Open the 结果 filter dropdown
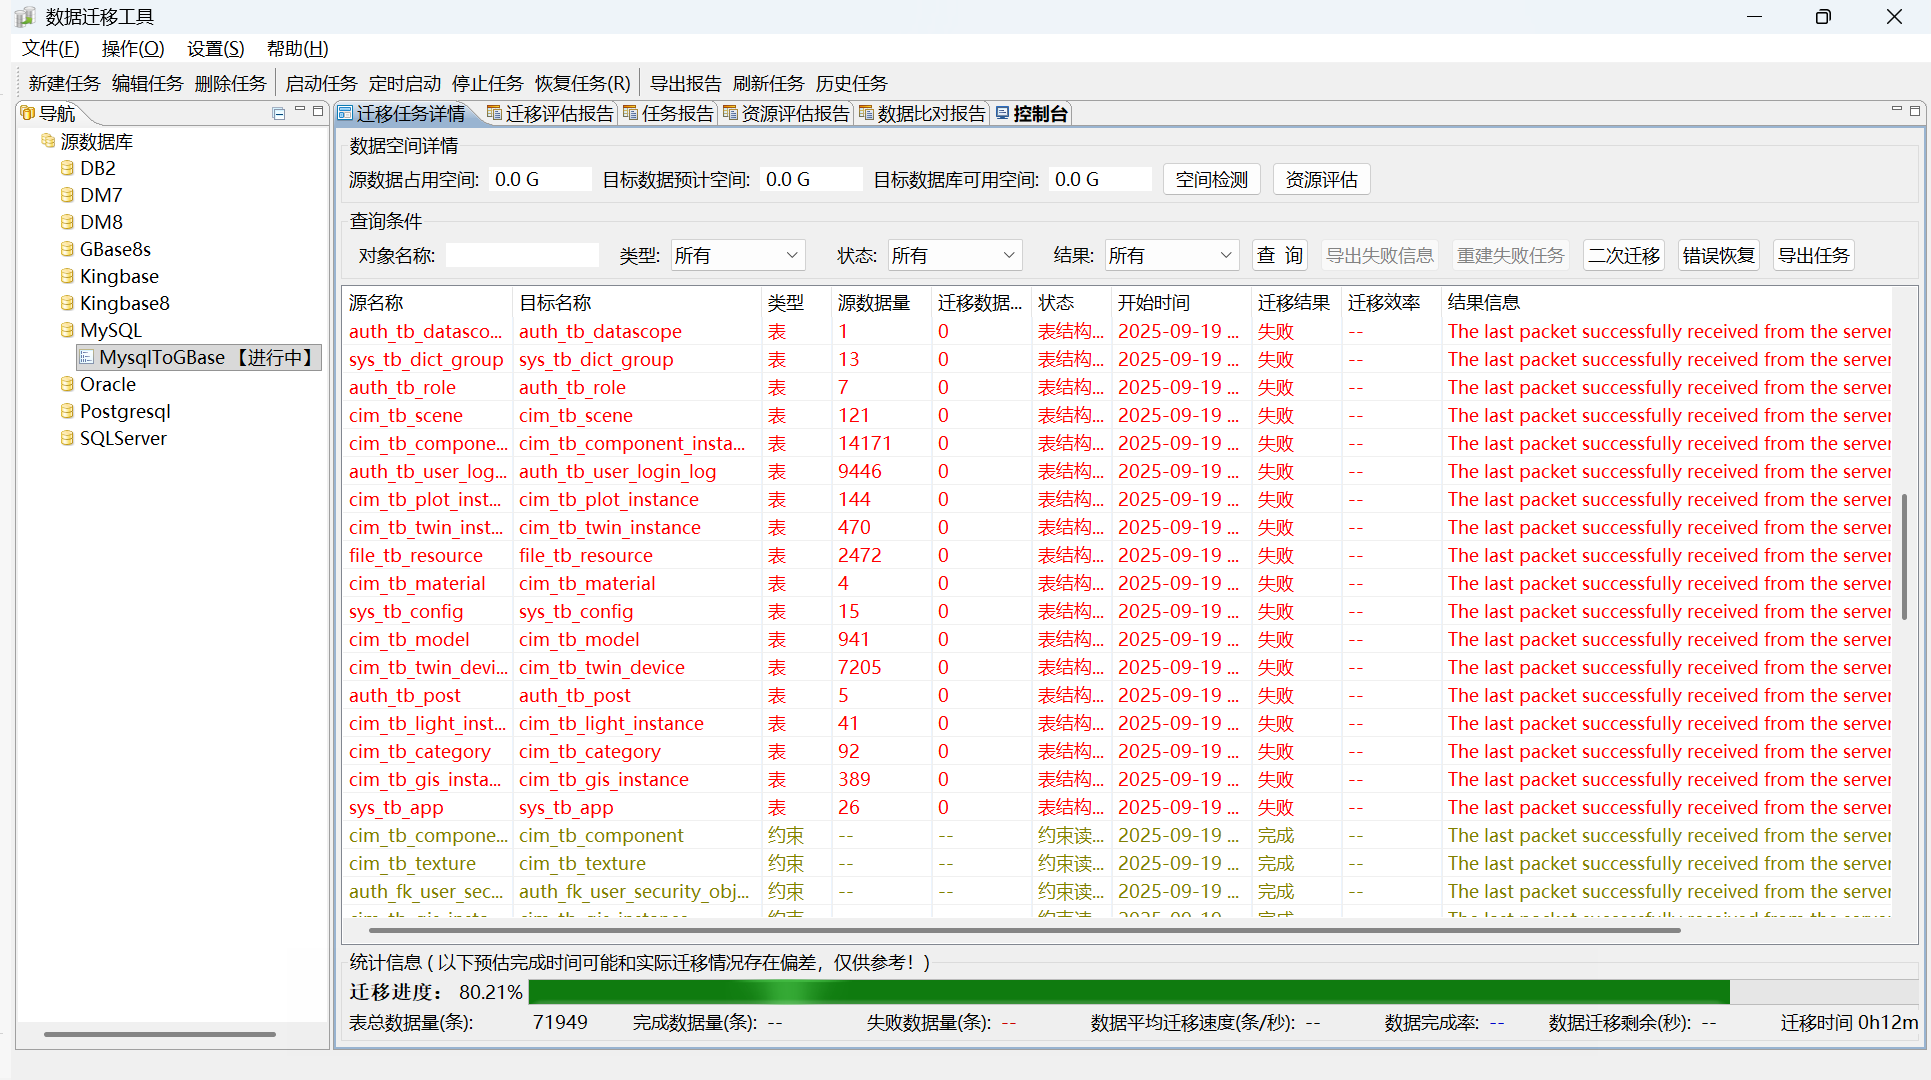 pyautogui.click(x=1172, y=255)
